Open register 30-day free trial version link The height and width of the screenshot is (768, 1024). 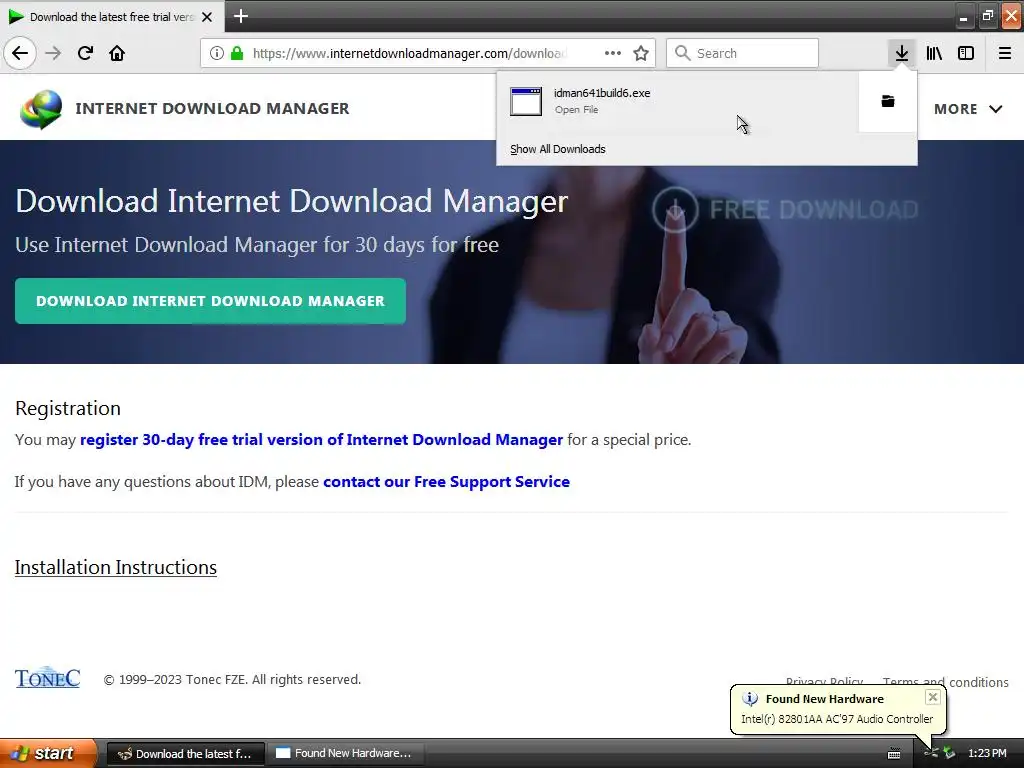(x=321, y=440)
